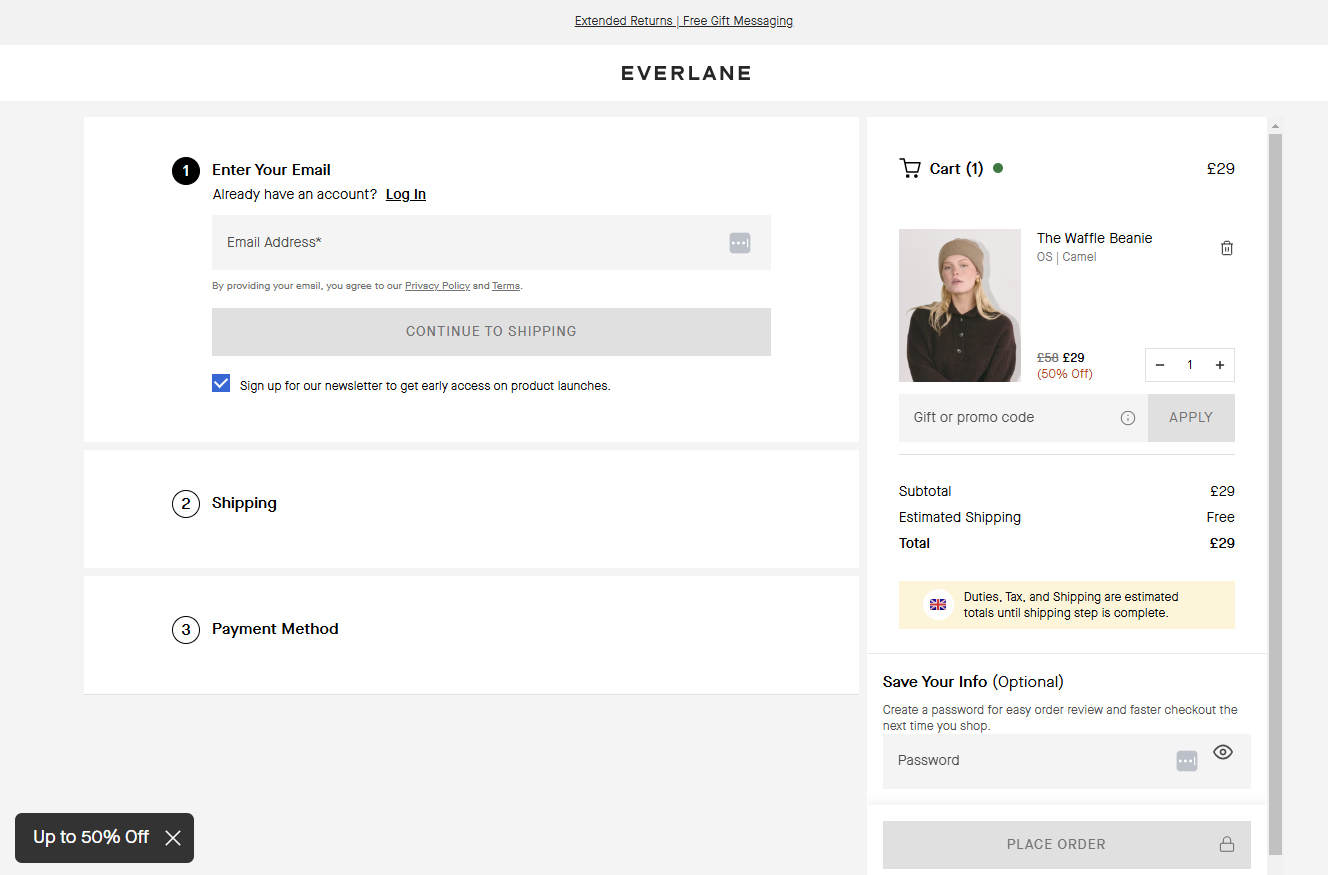Click the Cart (1) label
Viewport: 1328px width, 875px height.
tap(956, 169)
